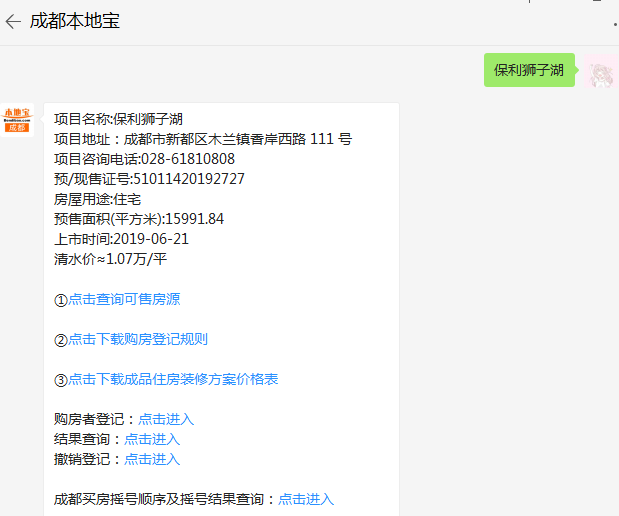Click line 房屋用途:住宅
The height and width of the screenshot is (516, 619).
coord(98,199)
